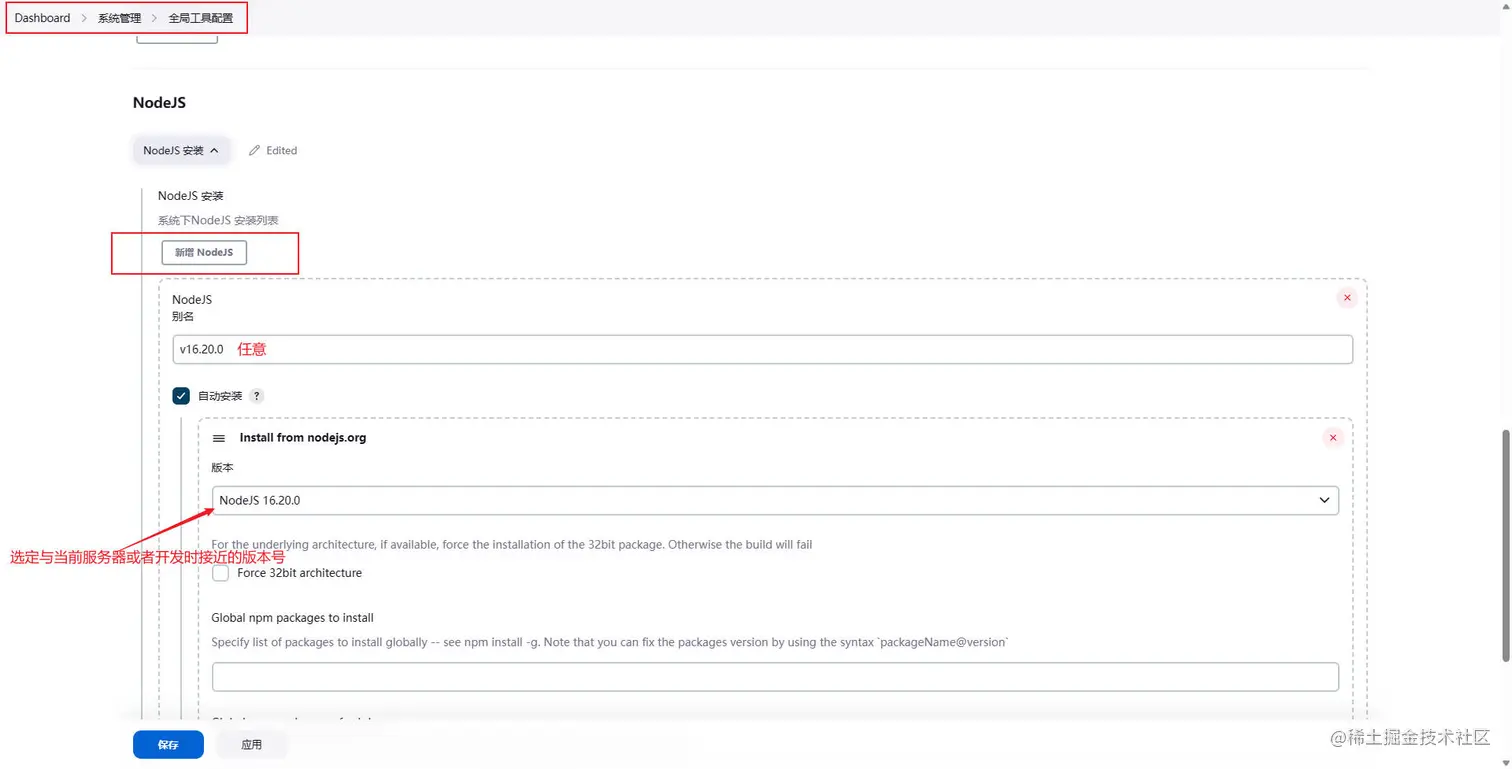Open 全局工具配置 breadcrumb link
The width and height of the screenshot is (1512, 769).
[x=200, y=18]
